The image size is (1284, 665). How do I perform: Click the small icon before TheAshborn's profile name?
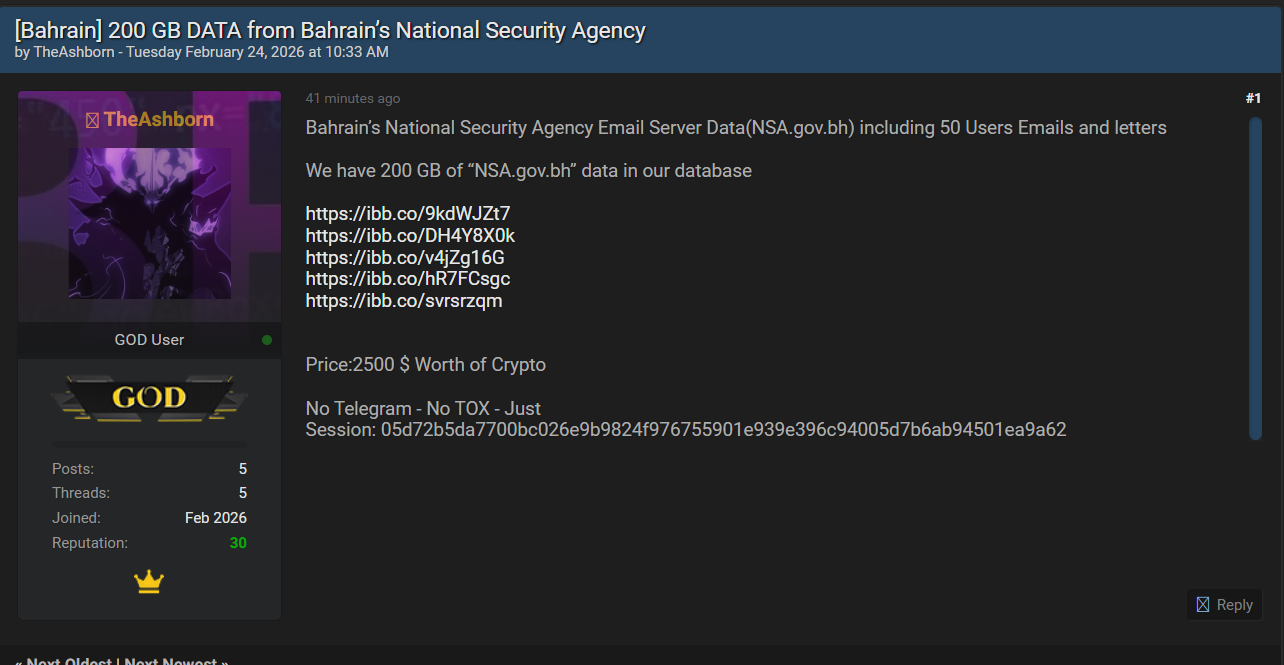click(92, 120)
